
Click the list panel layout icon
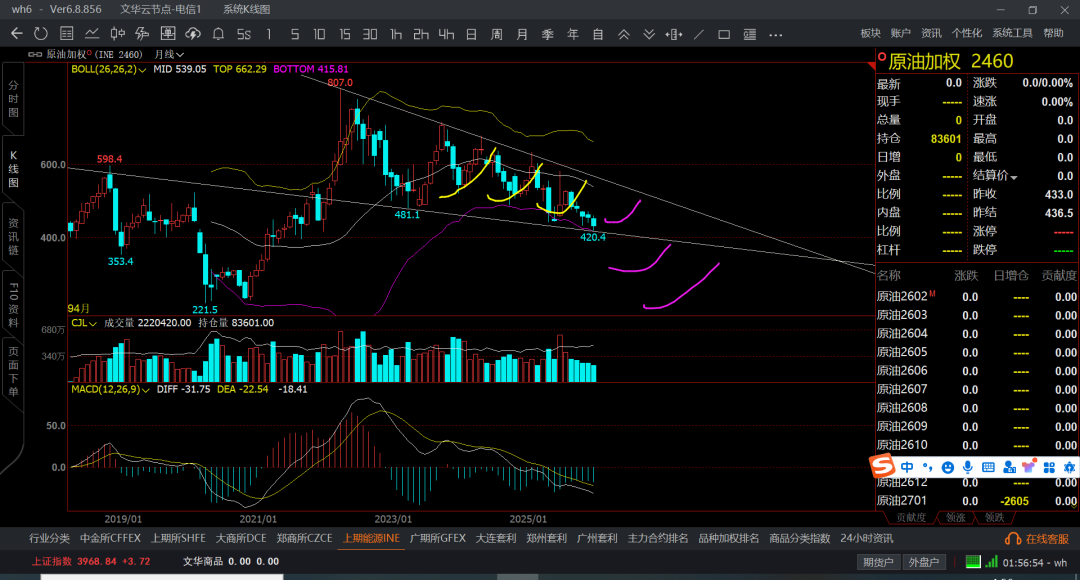pos(749,34)
